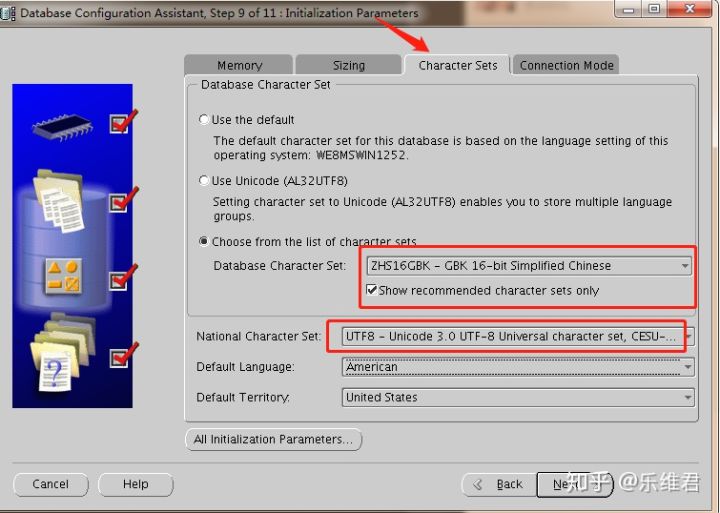Select 'Use Unicode (AL32UTF8)' radio option

click(204, 180)
